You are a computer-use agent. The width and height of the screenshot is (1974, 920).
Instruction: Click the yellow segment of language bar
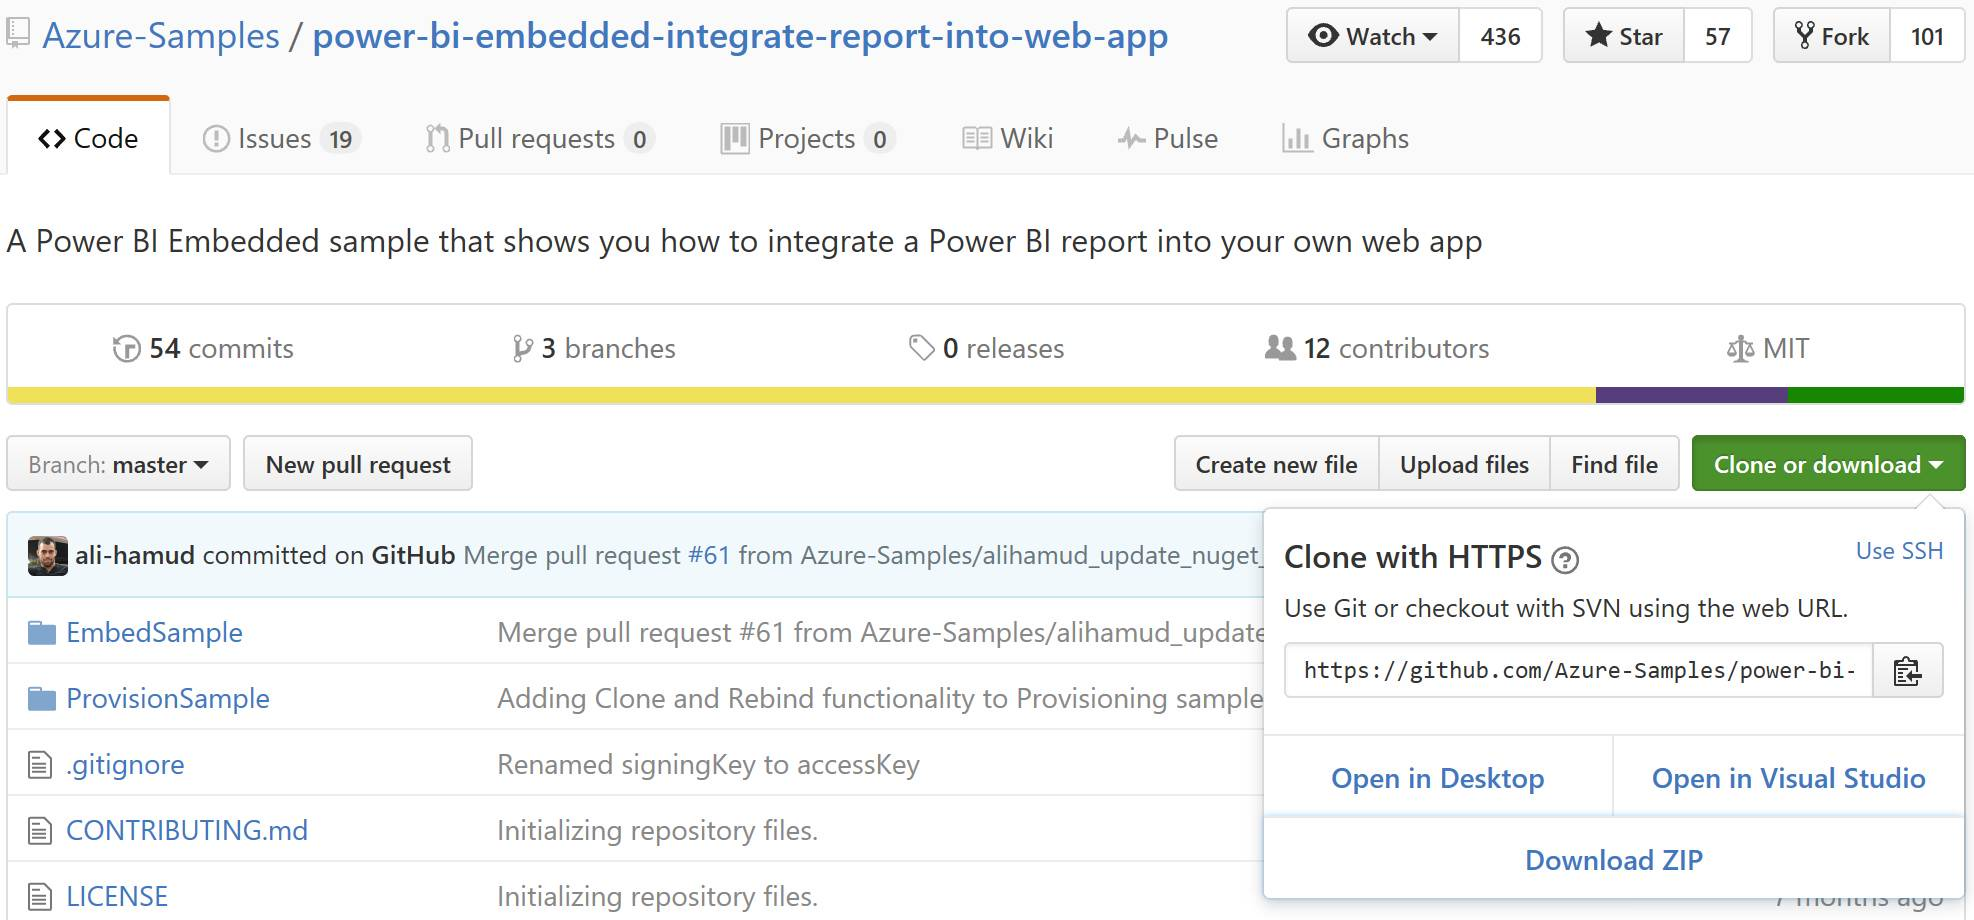[801, 395]
